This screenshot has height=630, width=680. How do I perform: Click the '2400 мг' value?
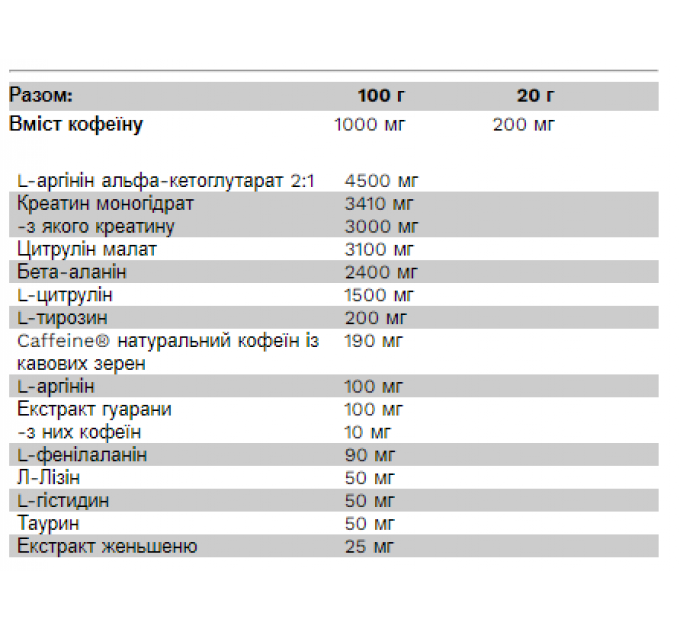(381, 272)
